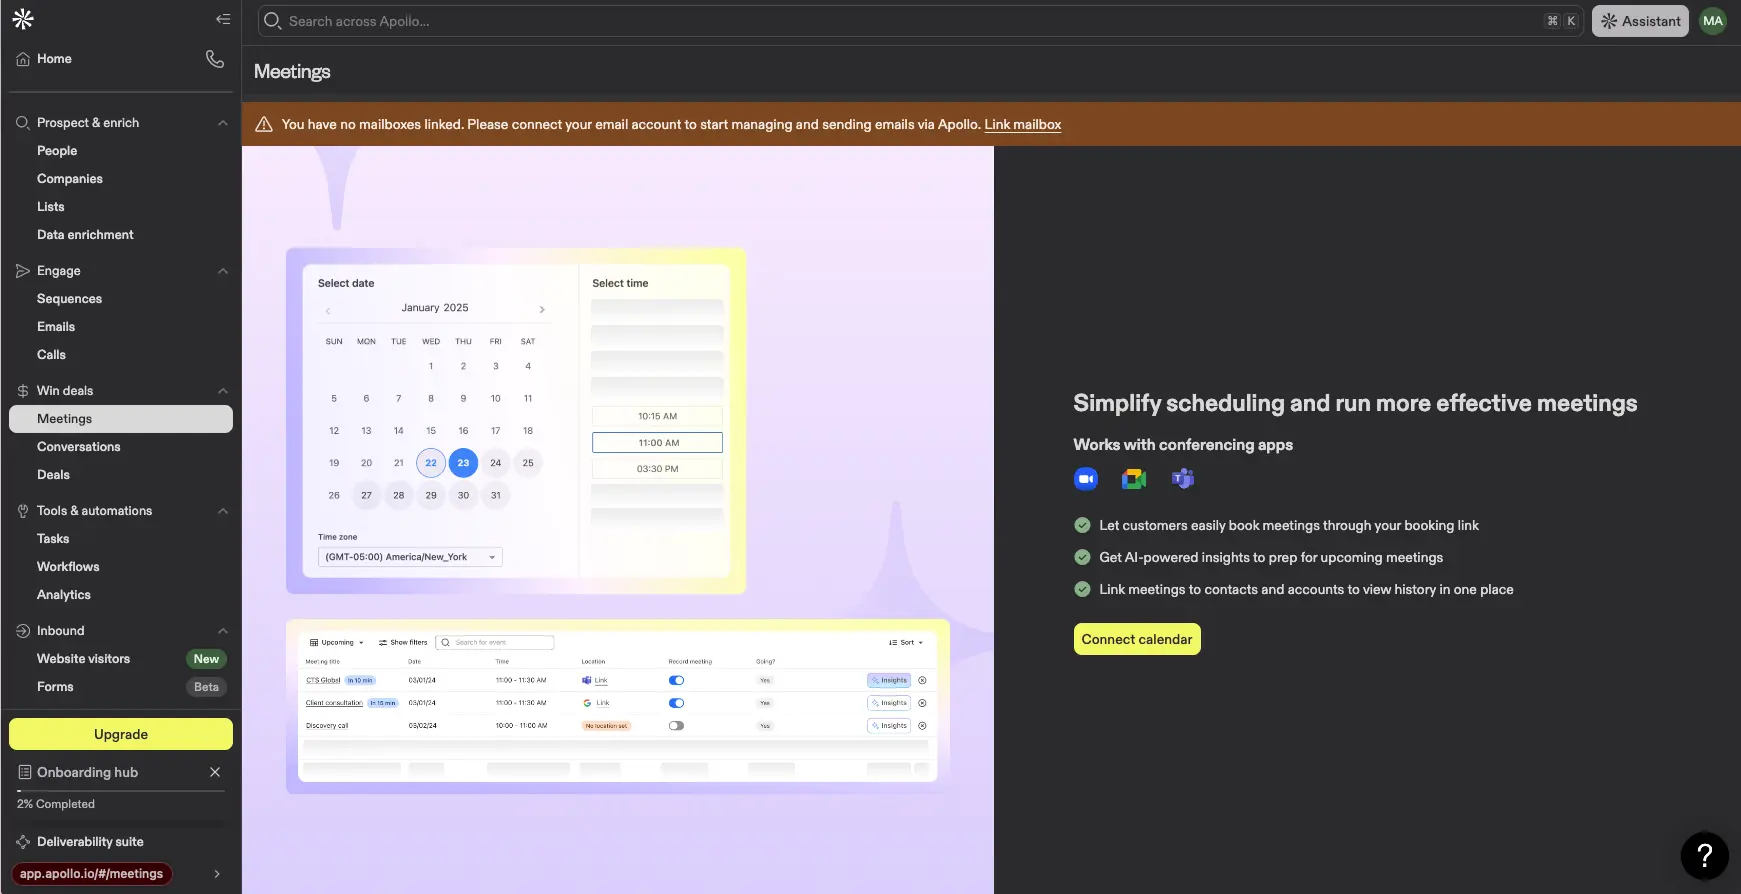The height and width of the screenshot is (894, 1741).
Task: Click the warning triangle icon in banner
Action: pyautogui.click(x=264, y=124)
